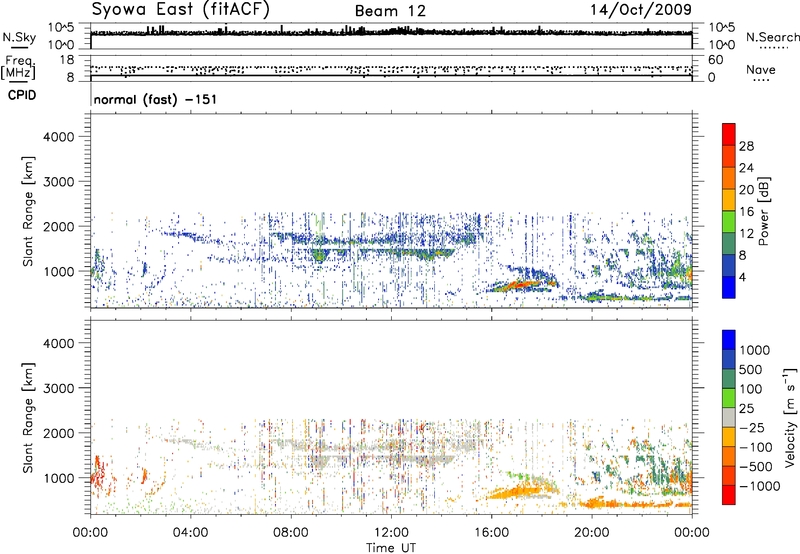Click the 'Beam 12' label

click(390, 11)
